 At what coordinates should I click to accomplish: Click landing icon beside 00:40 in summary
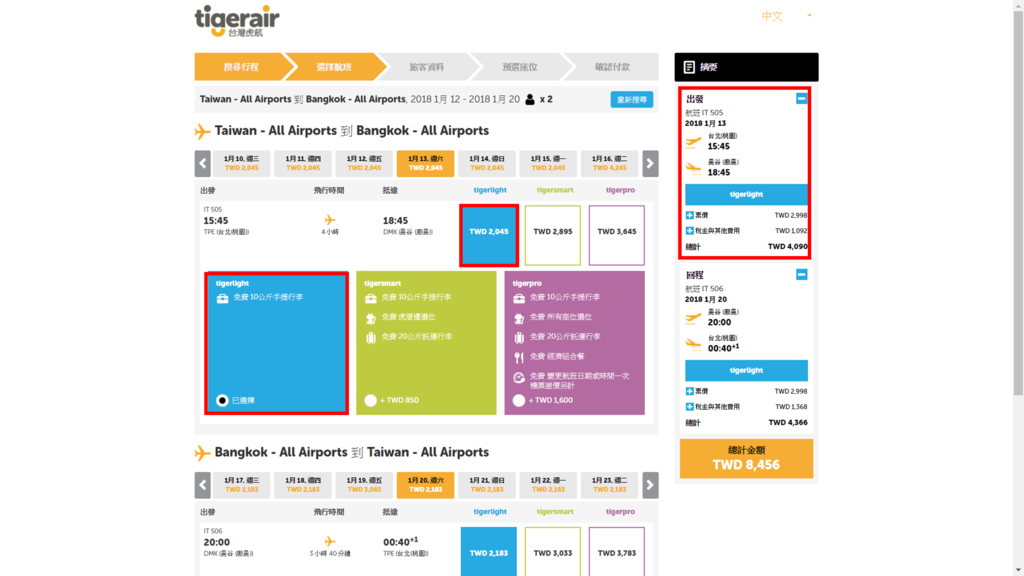pos(694,344)
